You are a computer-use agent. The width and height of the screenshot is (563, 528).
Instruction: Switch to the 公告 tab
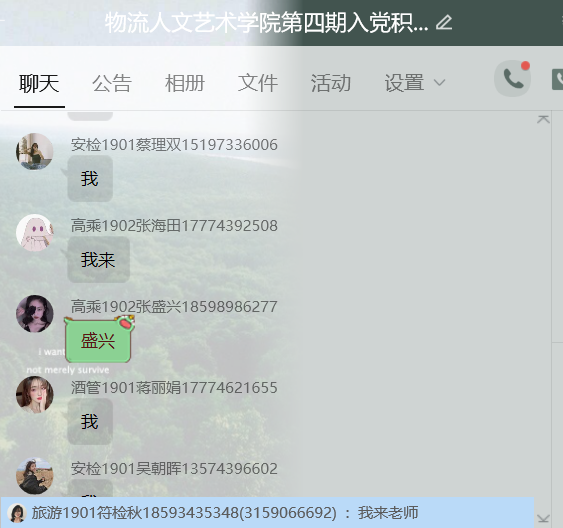[x=112, y=83]
